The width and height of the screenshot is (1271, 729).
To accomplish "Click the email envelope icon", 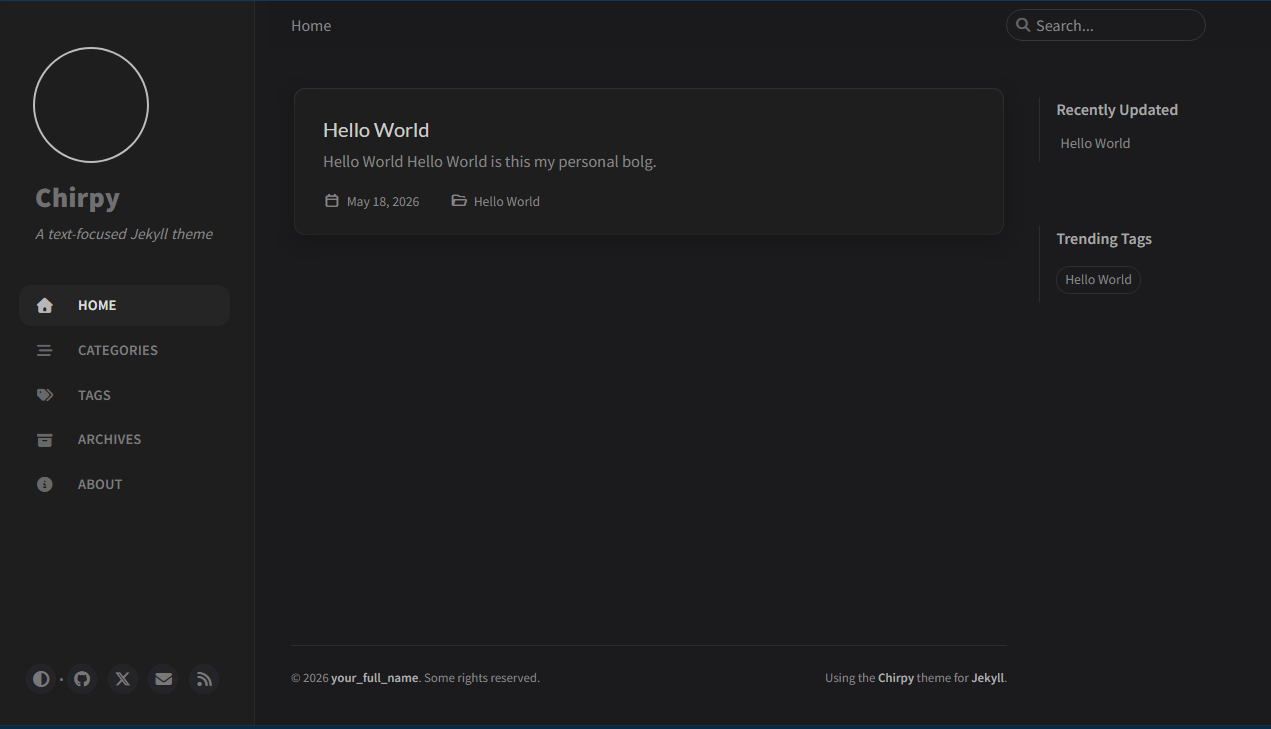I will 164,679.
